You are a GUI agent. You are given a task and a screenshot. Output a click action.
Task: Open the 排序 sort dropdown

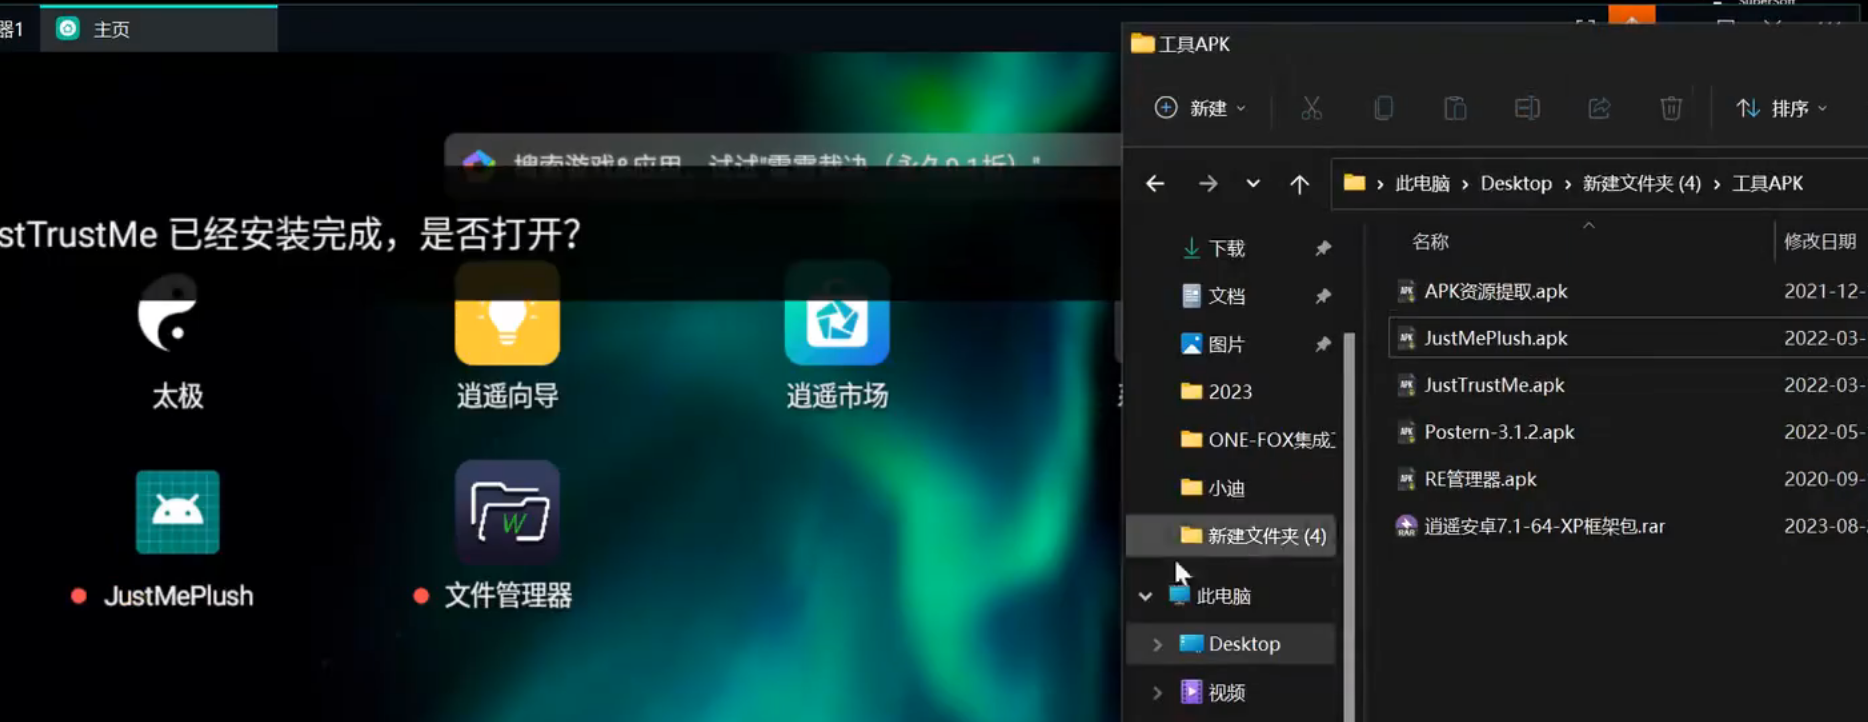(x=1782, y=108)
